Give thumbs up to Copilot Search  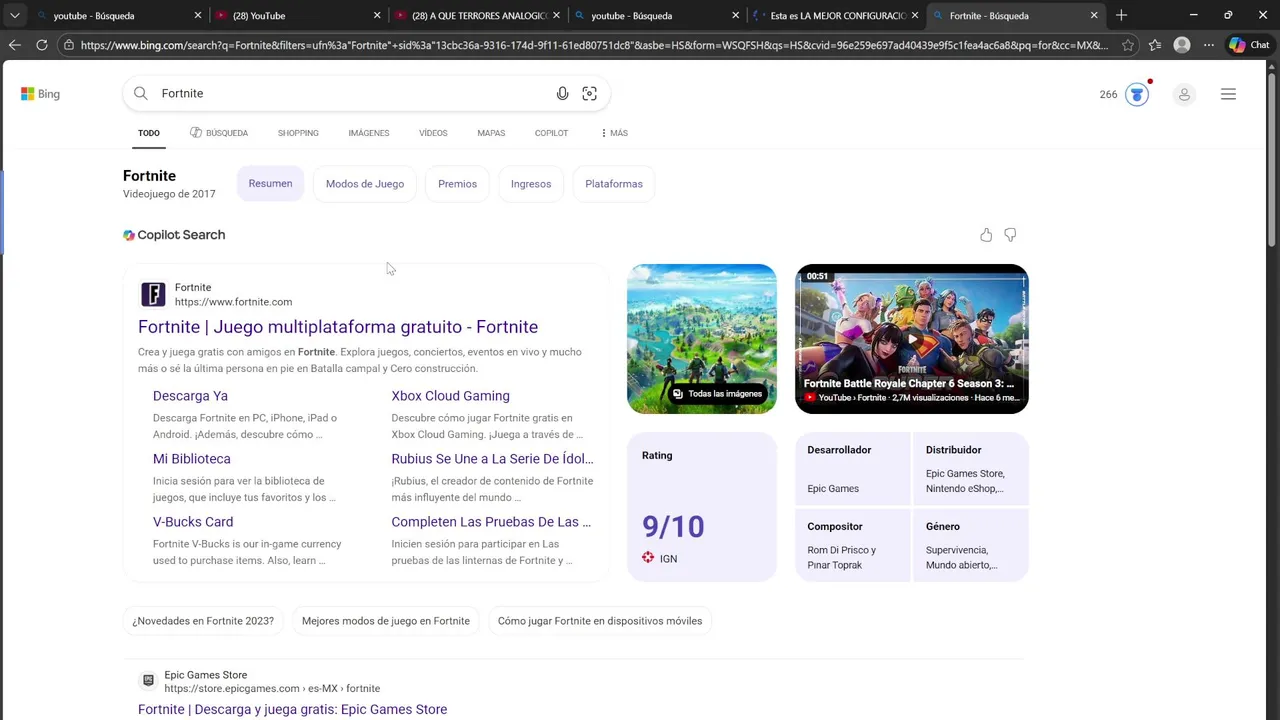[986, 235]
